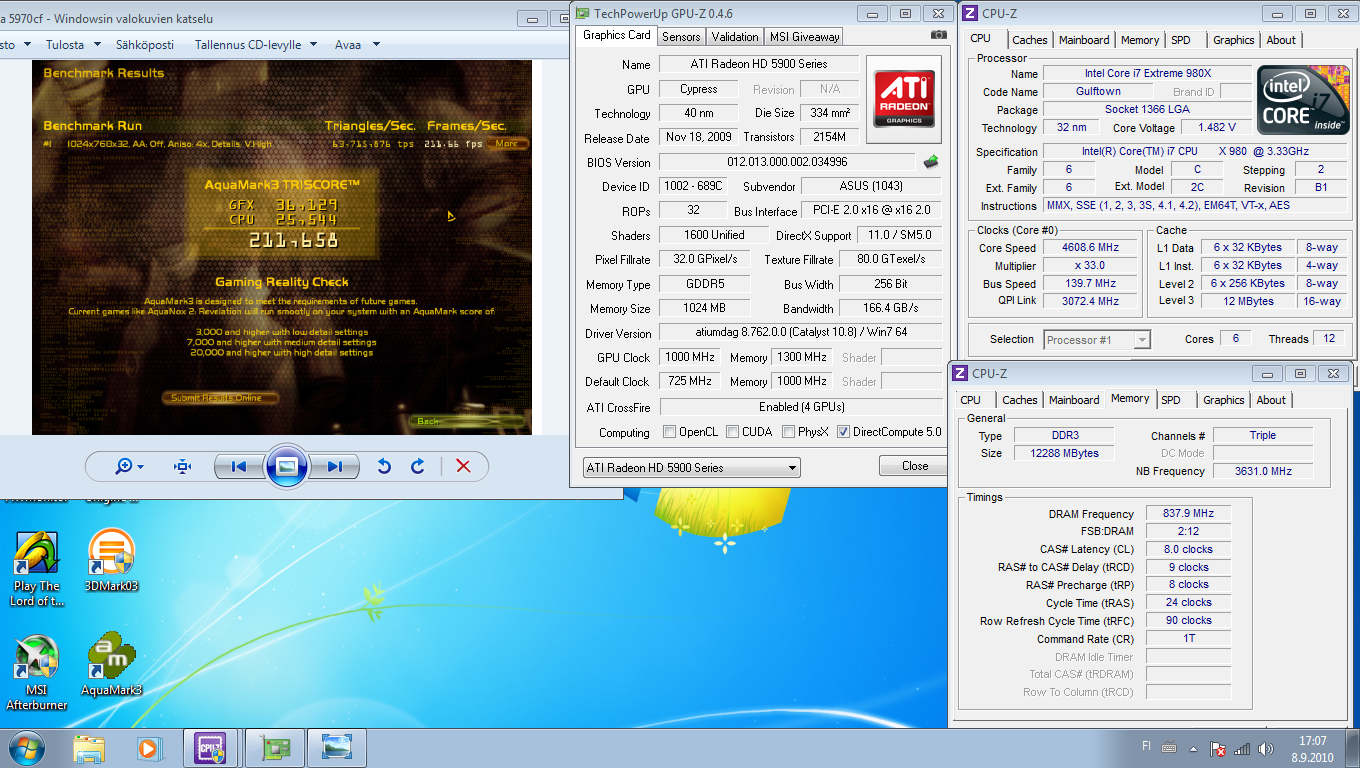Click the Close button in GPU-Z

(915, 466)
